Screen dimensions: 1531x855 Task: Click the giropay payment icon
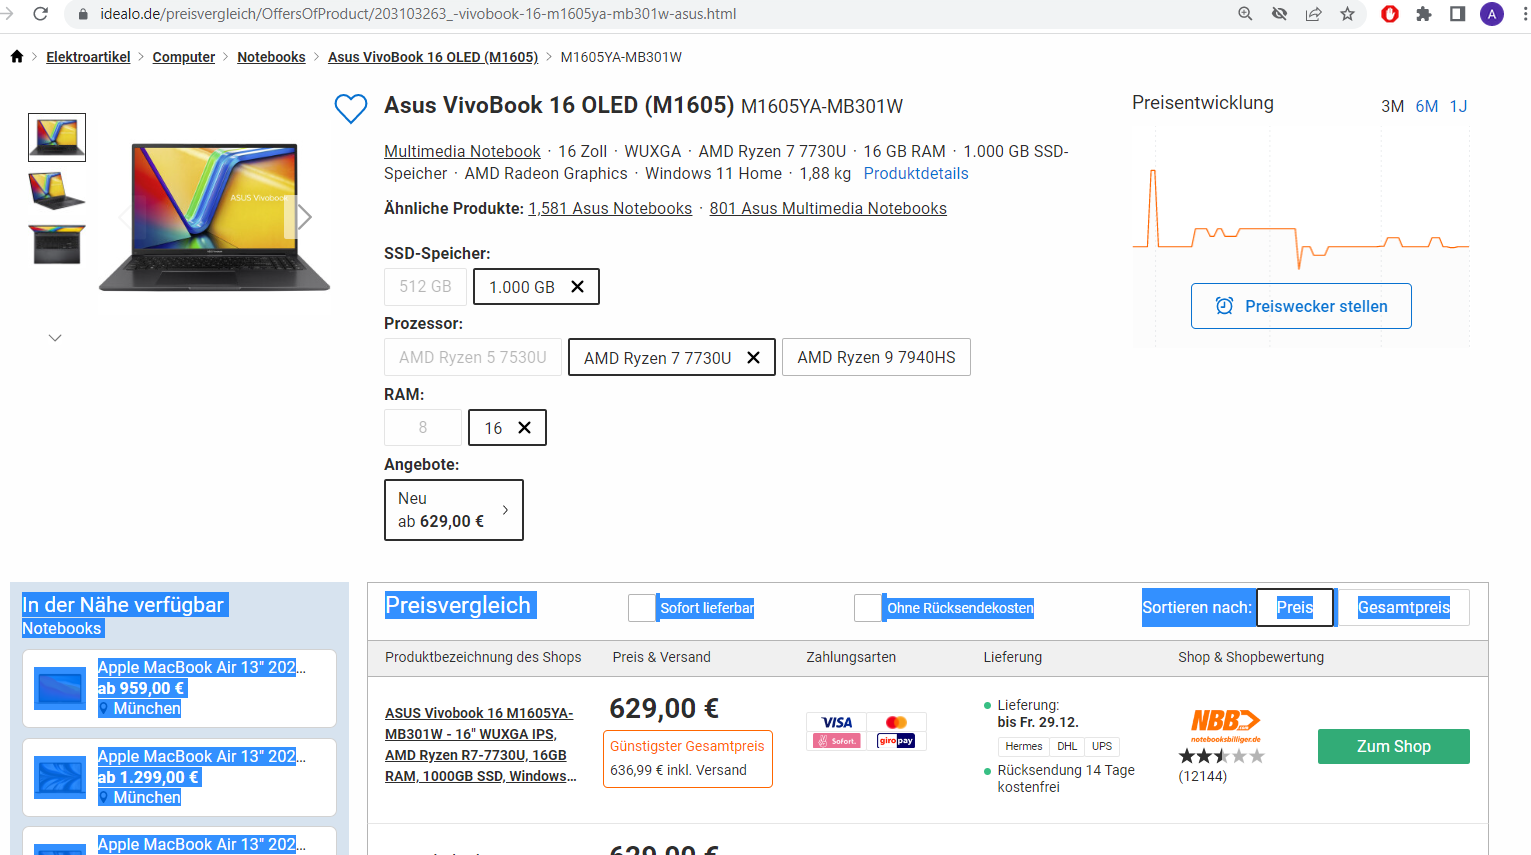[x=896, y=741]
